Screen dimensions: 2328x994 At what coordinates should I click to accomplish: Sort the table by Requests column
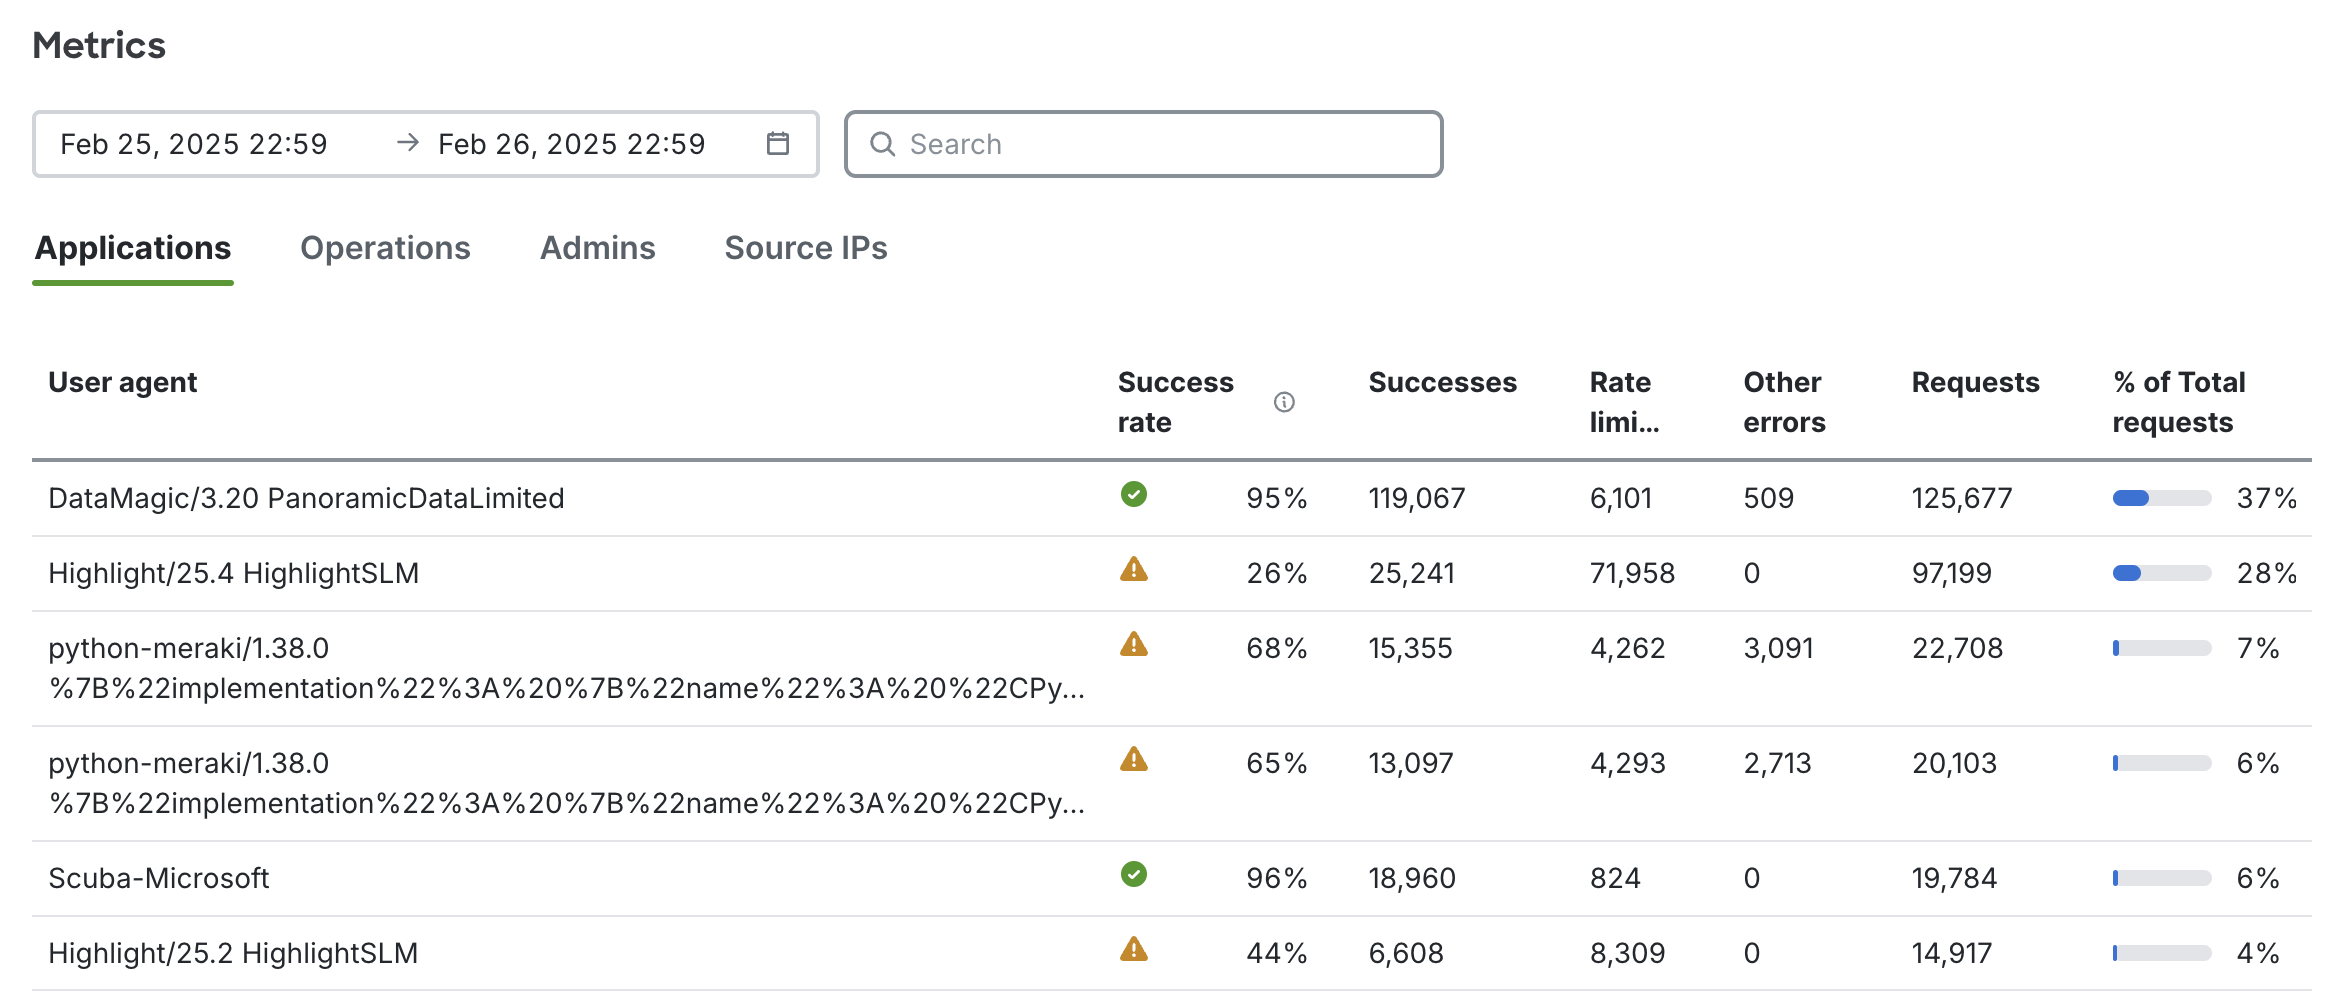(x=1974, y=382)
